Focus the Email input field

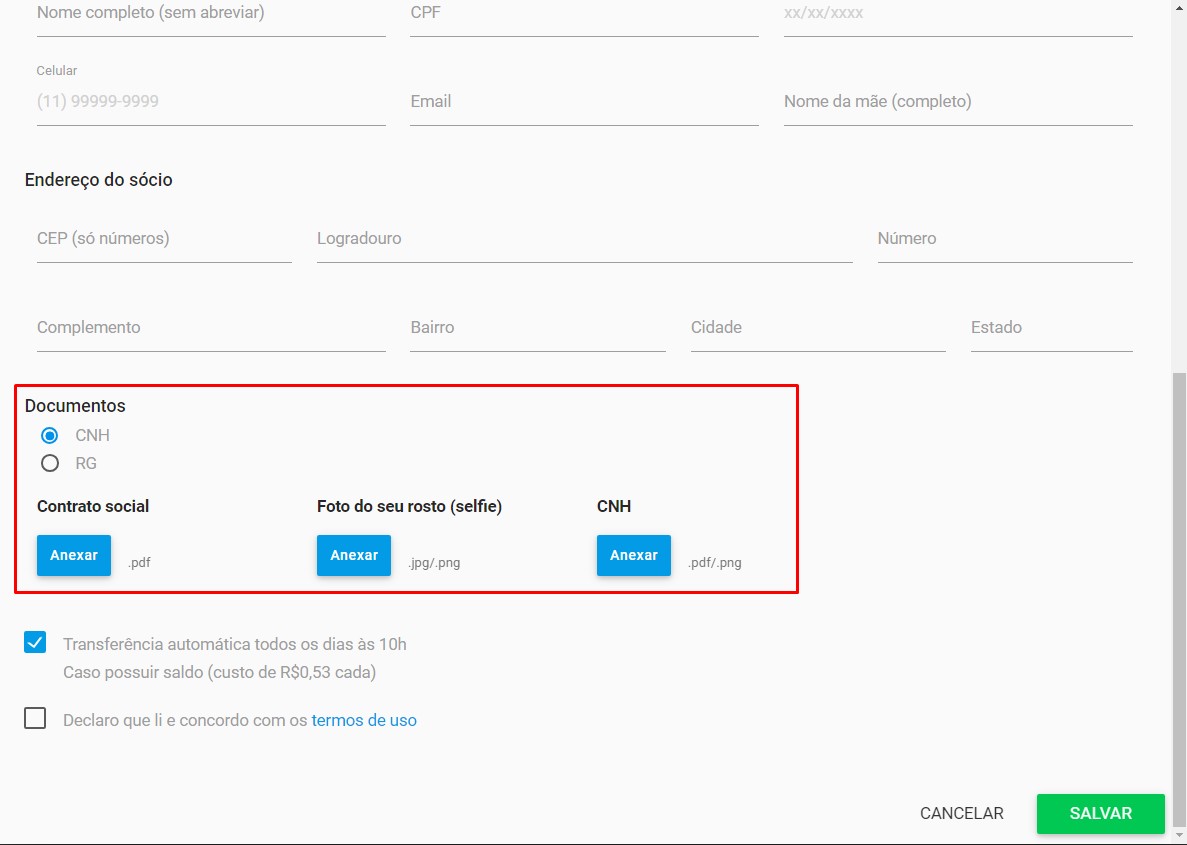[x=584, y=102]
